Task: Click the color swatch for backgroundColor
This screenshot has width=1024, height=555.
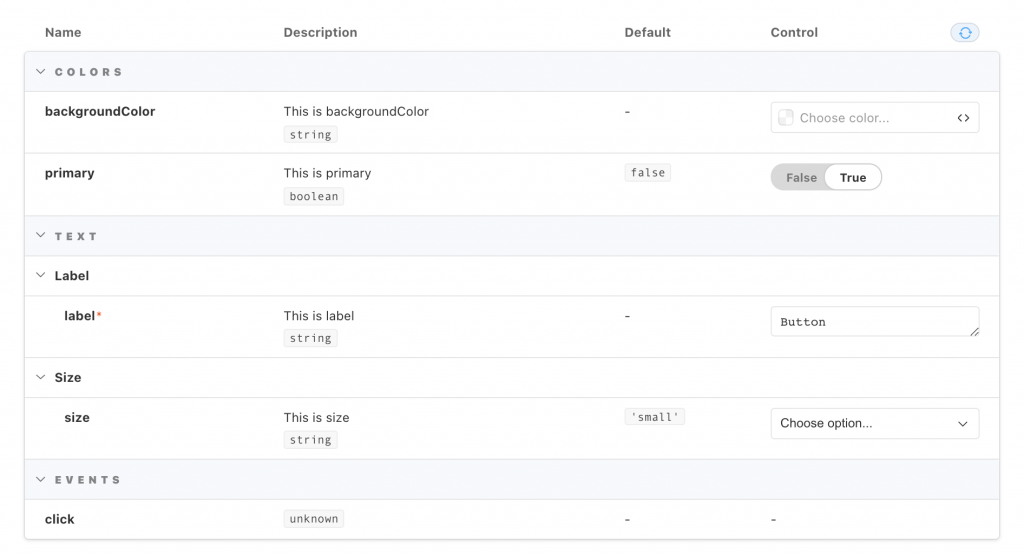Action: coord(786,118)
